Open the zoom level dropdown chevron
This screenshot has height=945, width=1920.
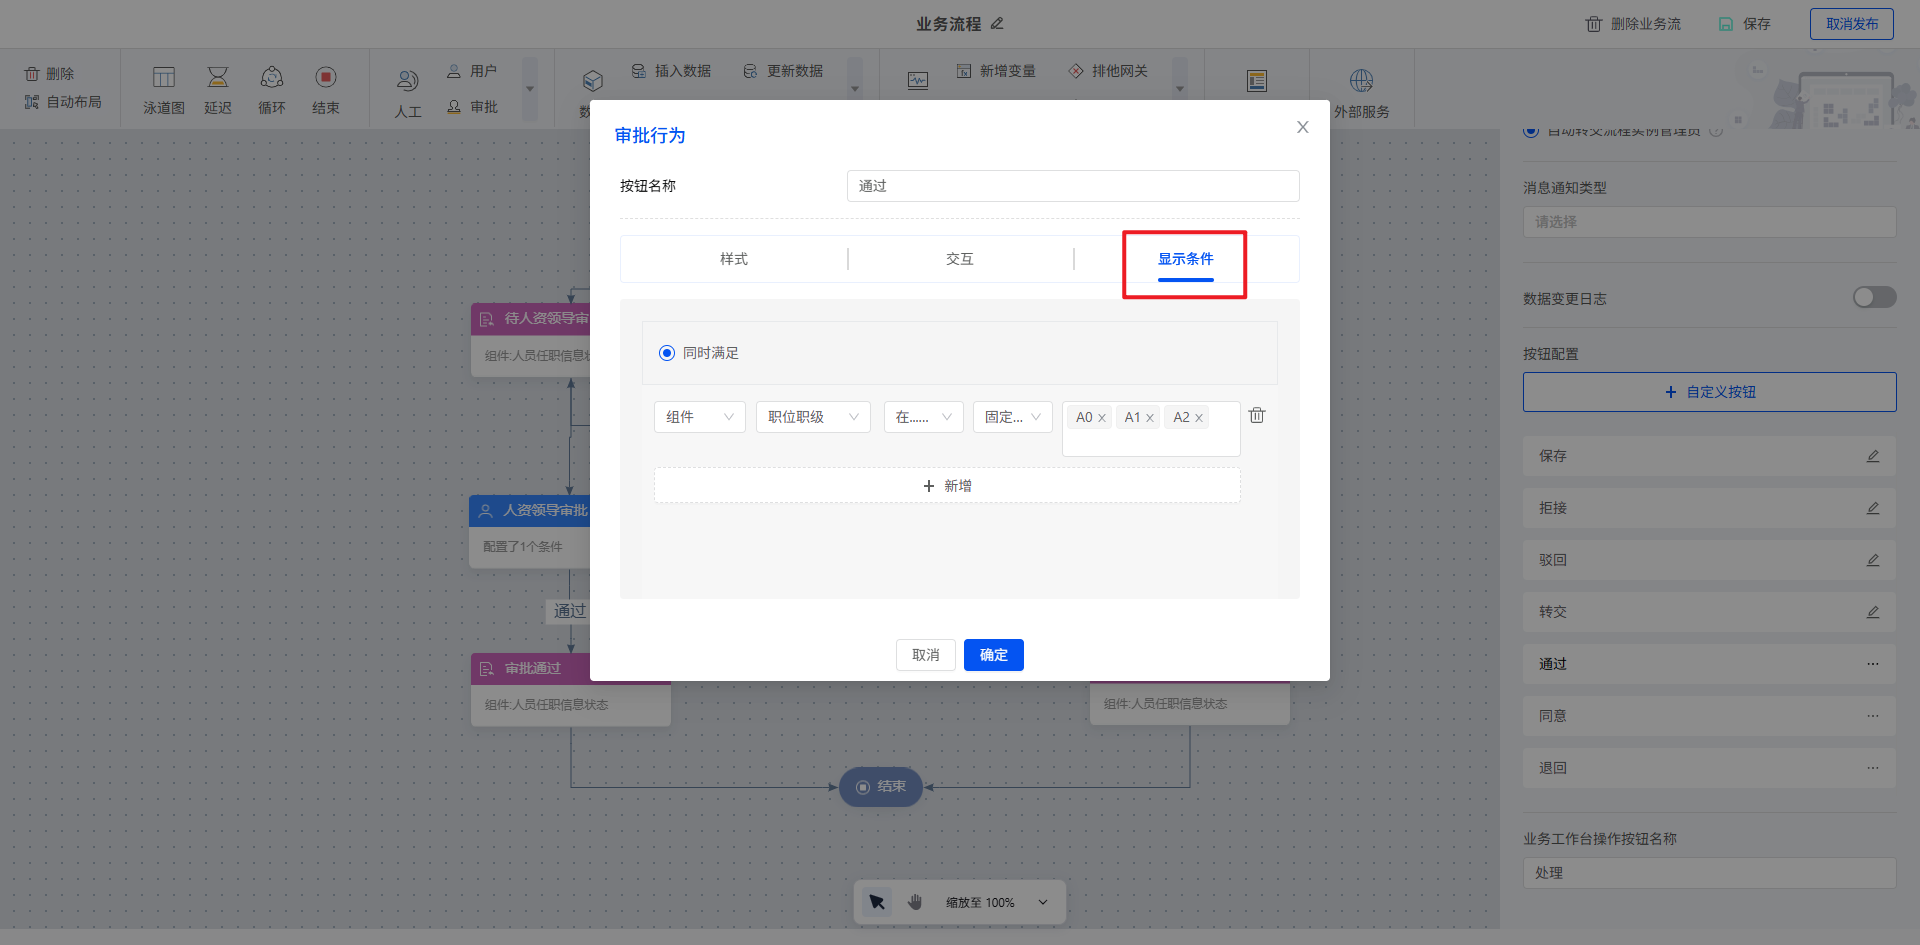[1043, 902]
